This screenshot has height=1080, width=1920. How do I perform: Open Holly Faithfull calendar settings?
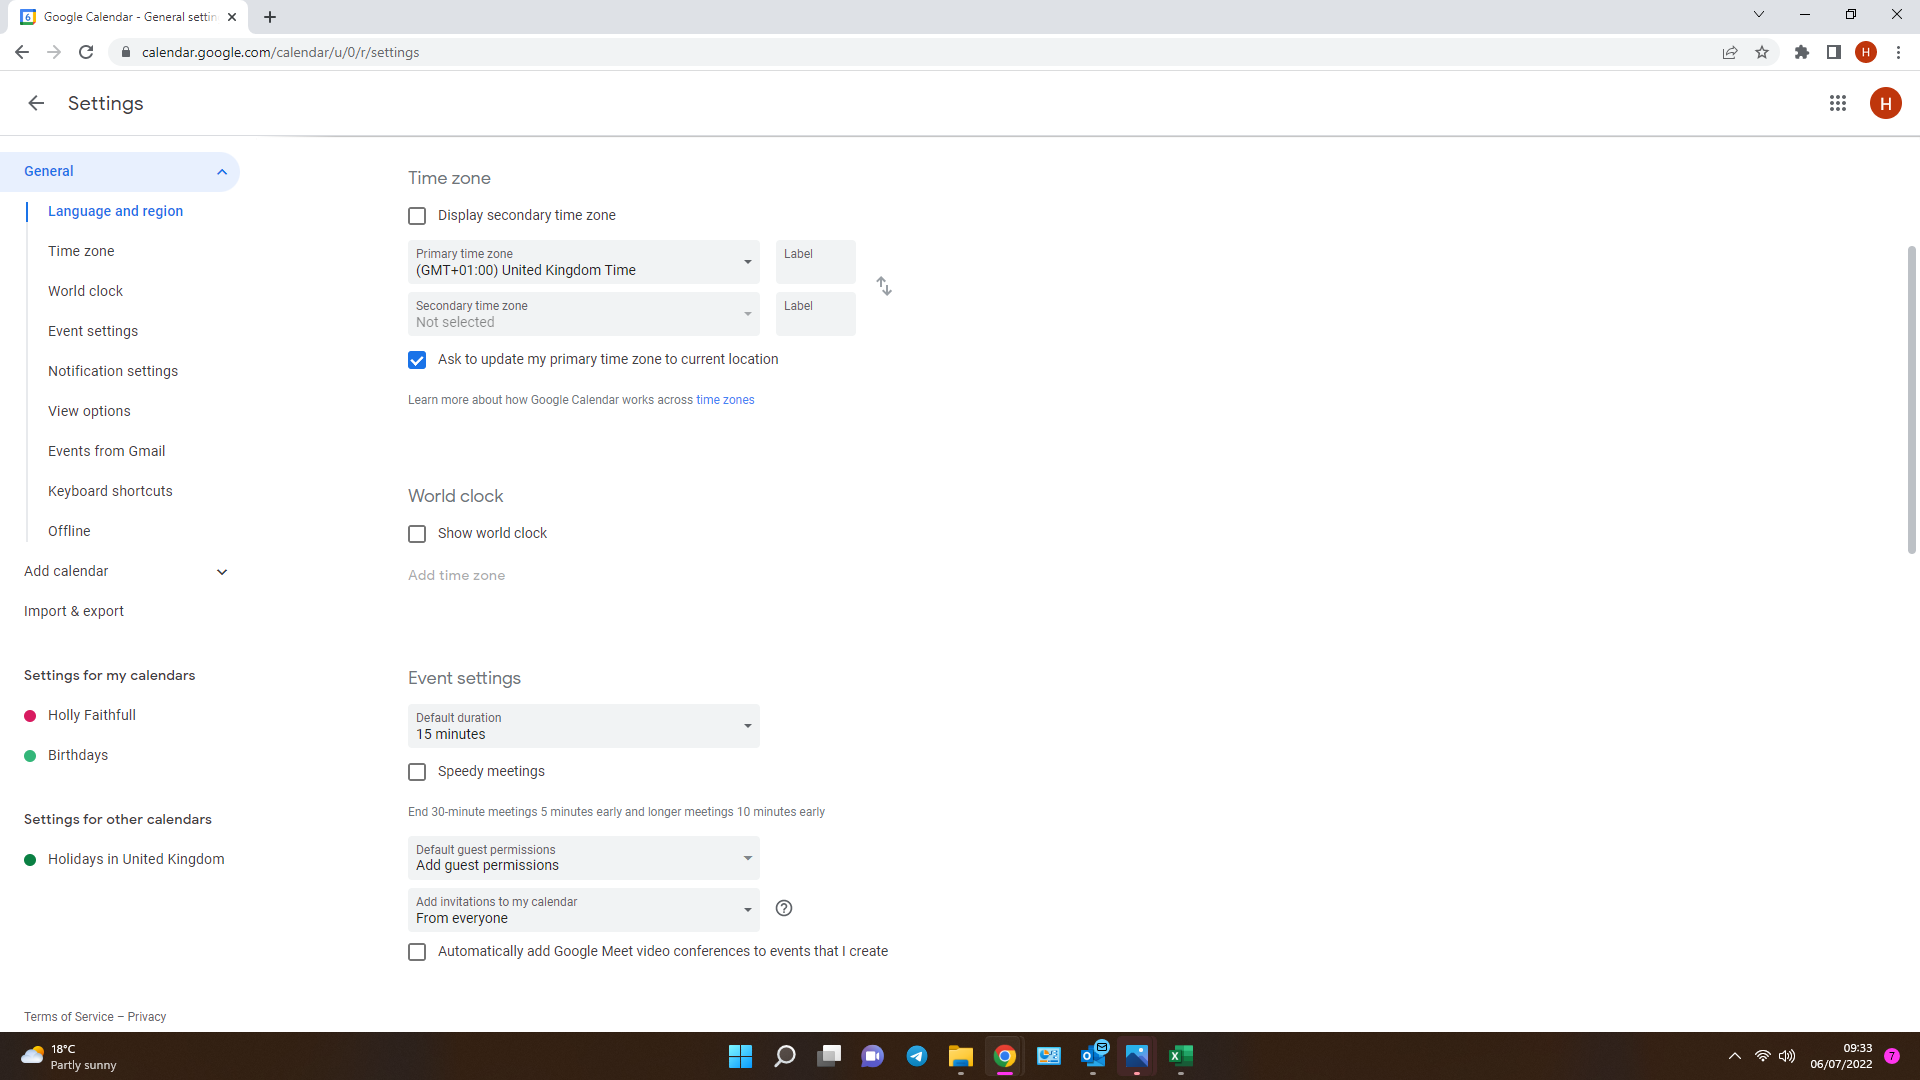coord(91,715)
